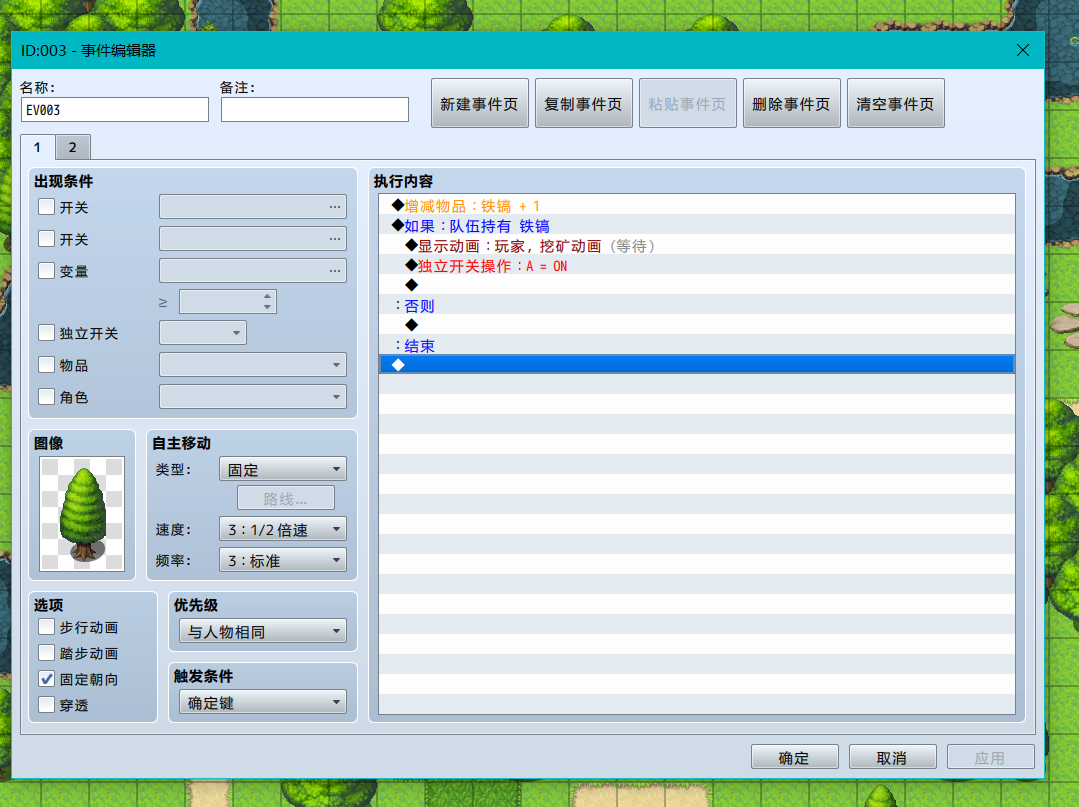
Task: Open the 触发条件 dropdown showing 确定键
Action: (262, 702)
